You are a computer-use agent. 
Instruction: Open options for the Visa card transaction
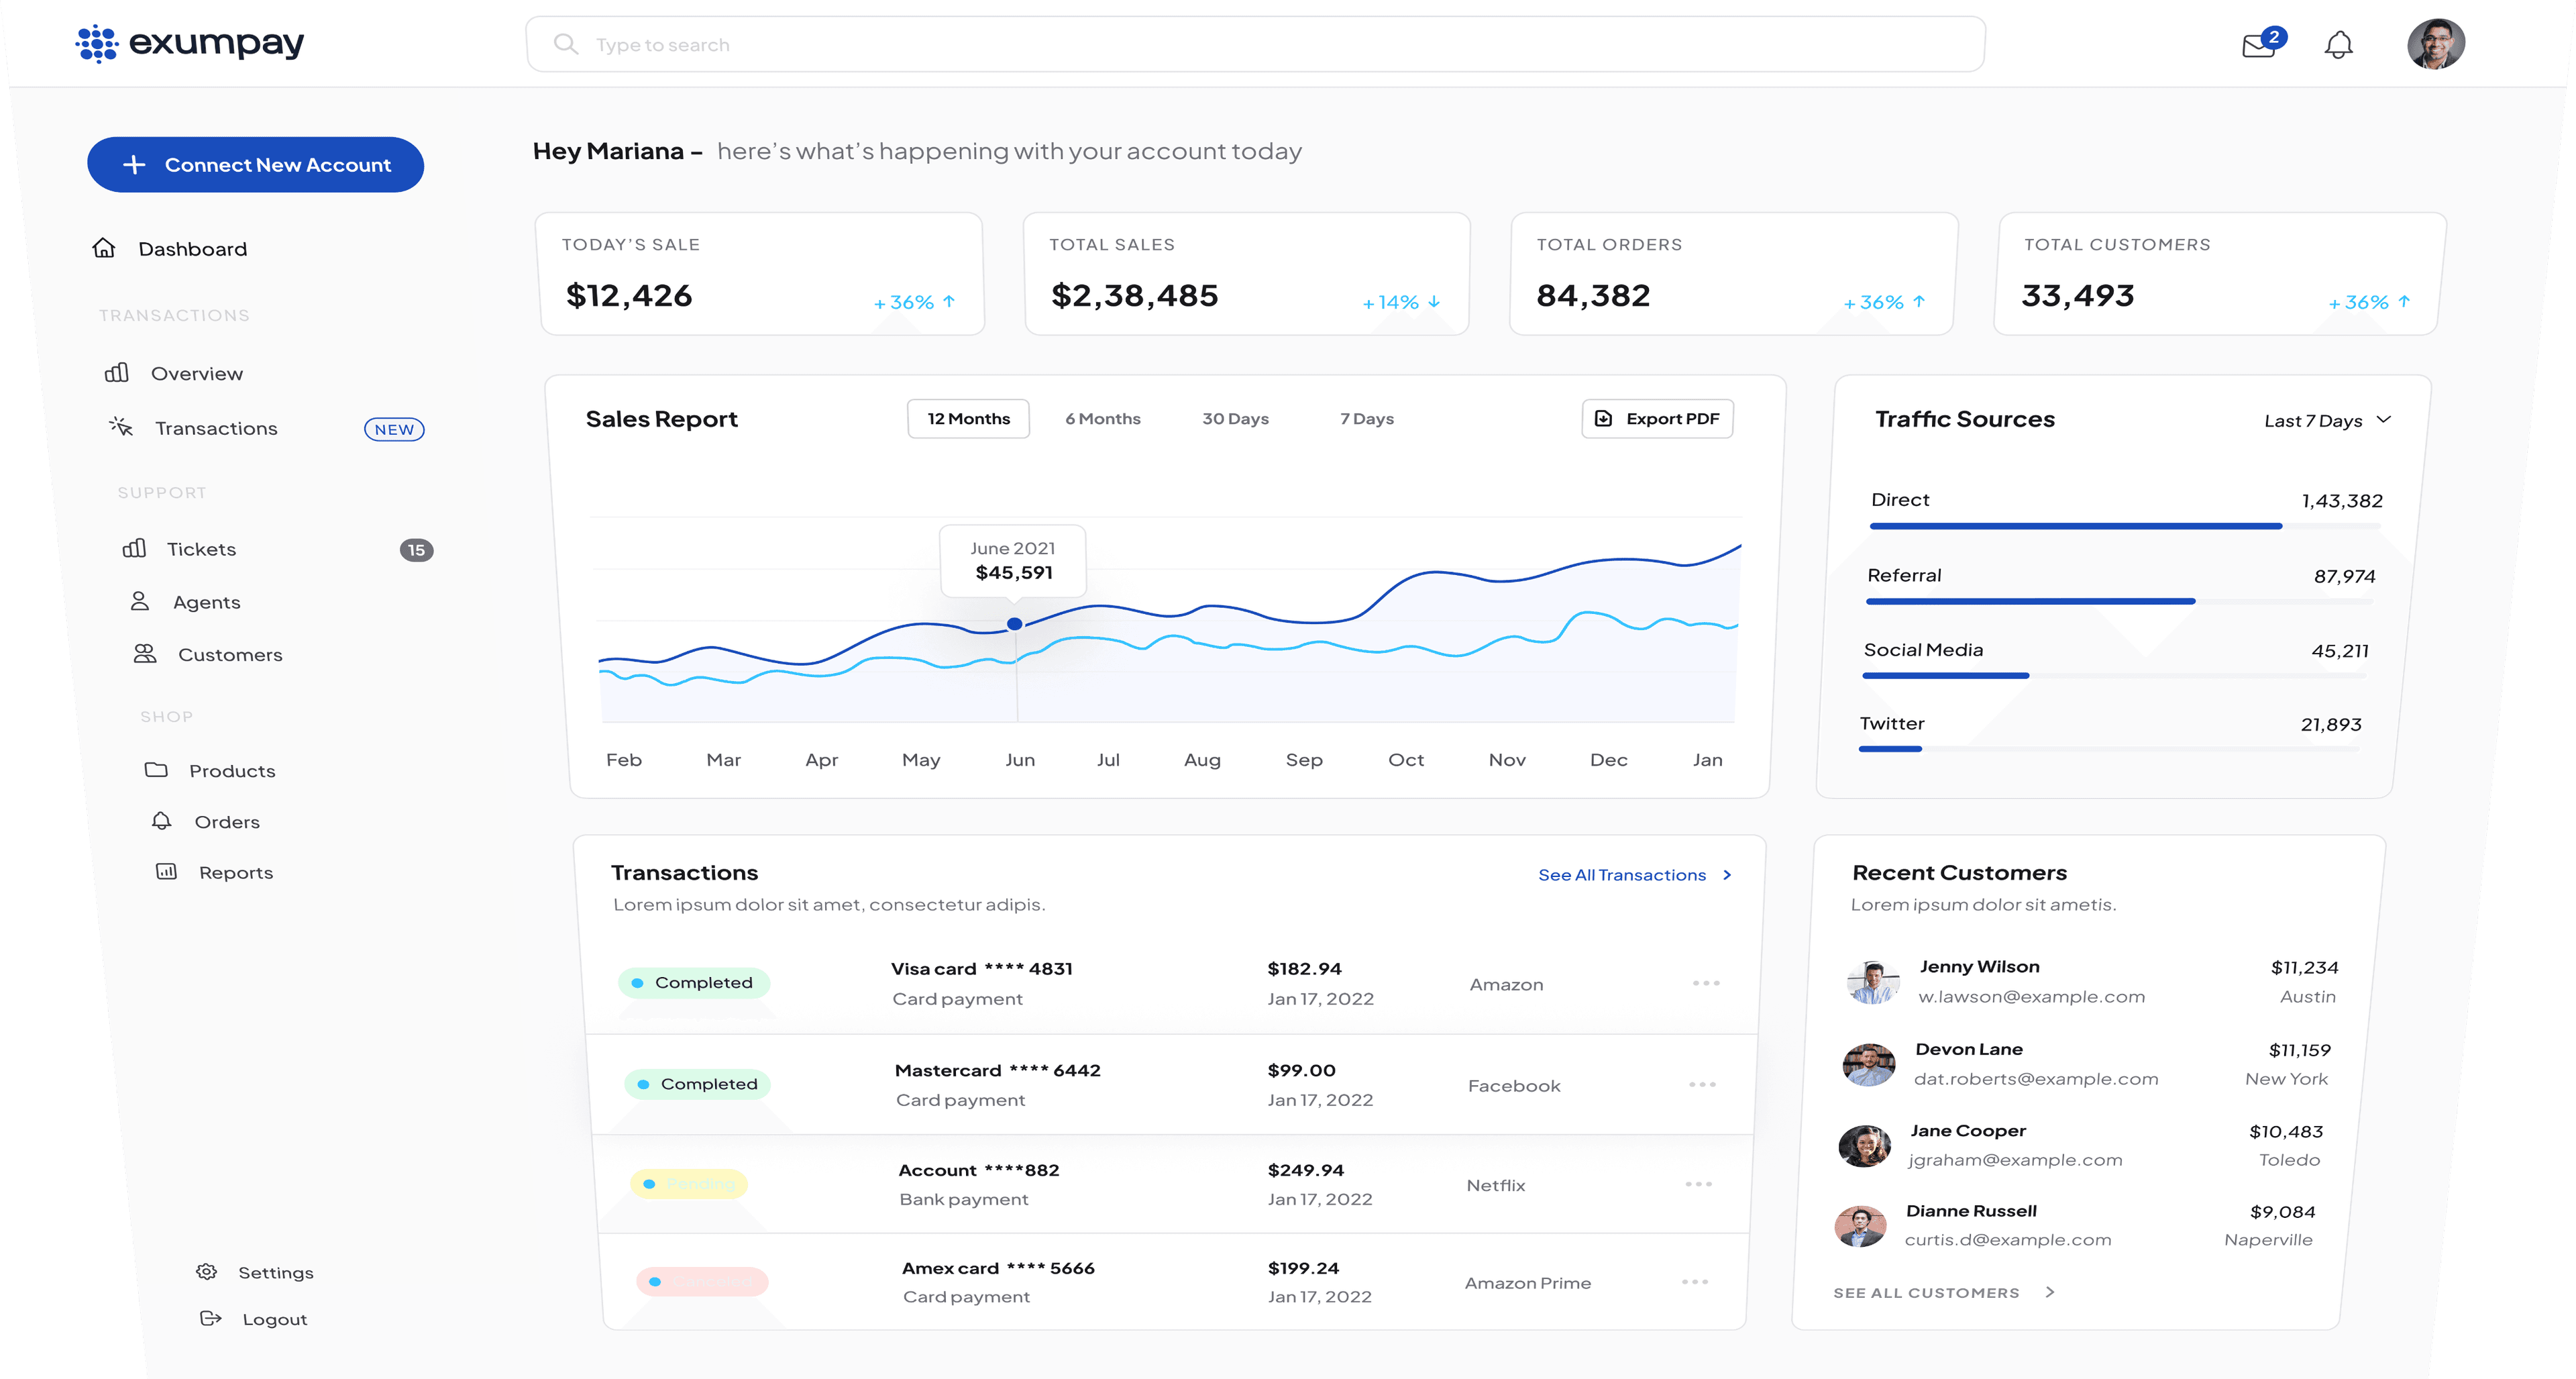(1705, 983)
